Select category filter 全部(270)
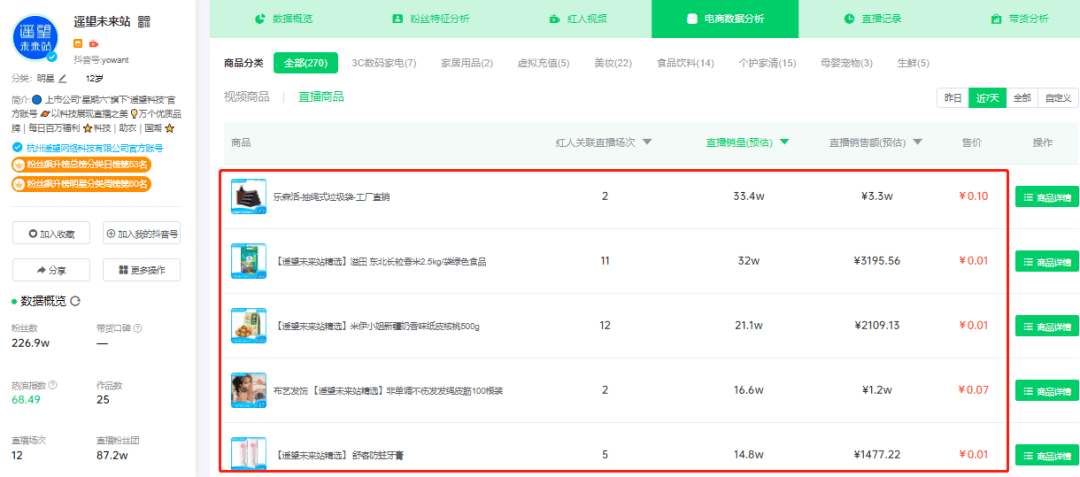Screen dimensions: 1080x477 pyautogui.click(x=306, y=63)
